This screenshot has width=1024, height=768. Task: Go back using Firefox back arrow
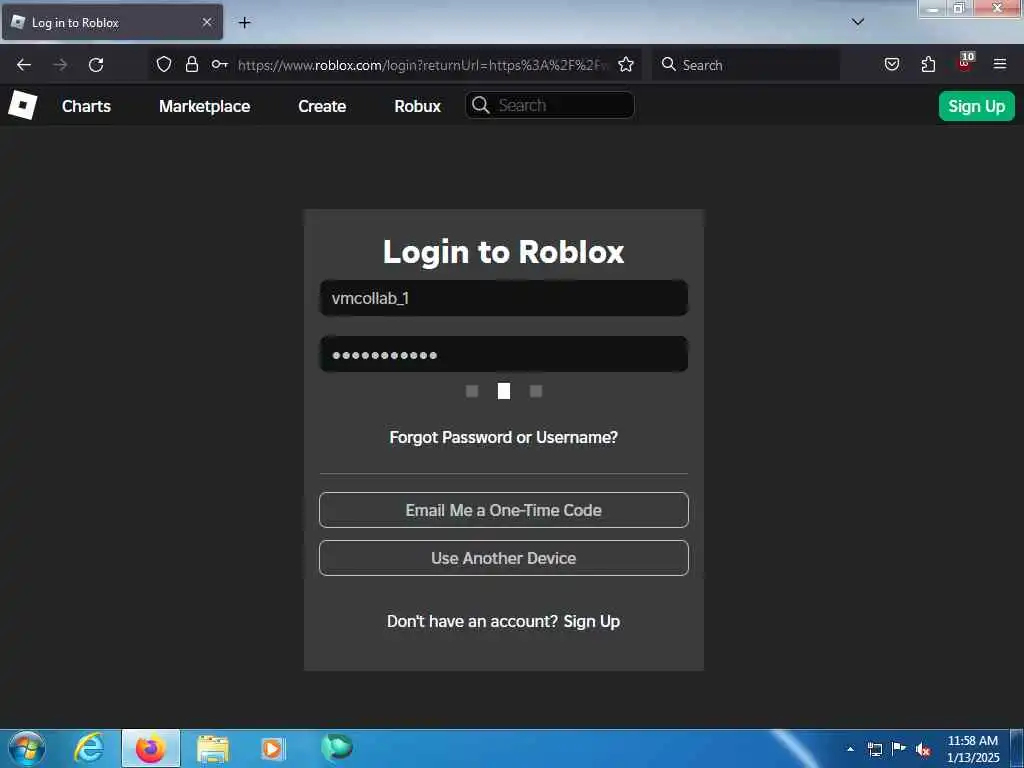[24, 65]
